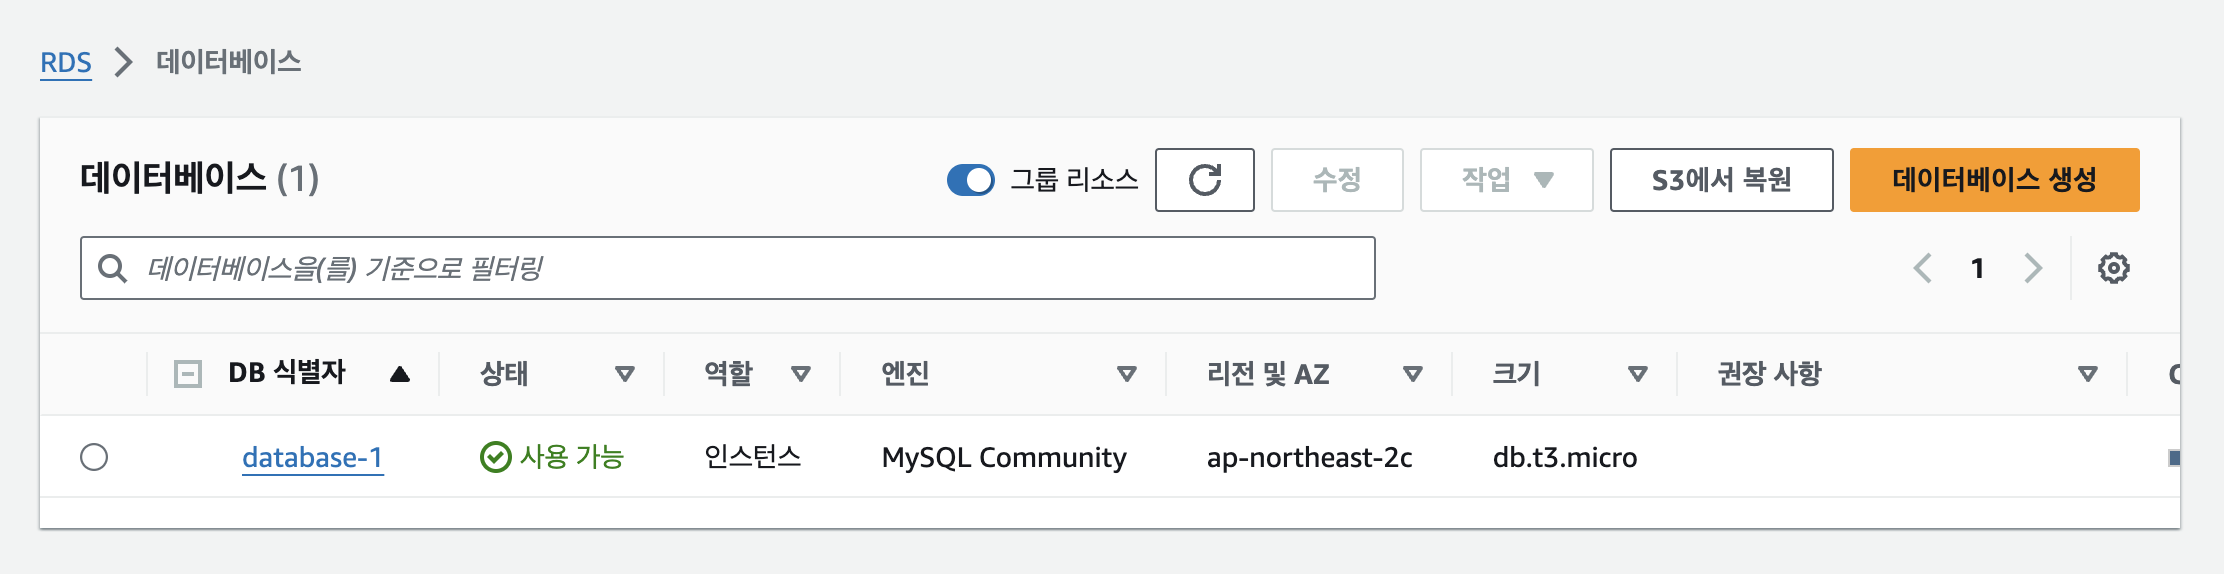The height and width of the screenshot is (574, 2224).
Task: Click the 그룹 리소스 label text
Action: pyautogui.click(x=1074, y=180)
